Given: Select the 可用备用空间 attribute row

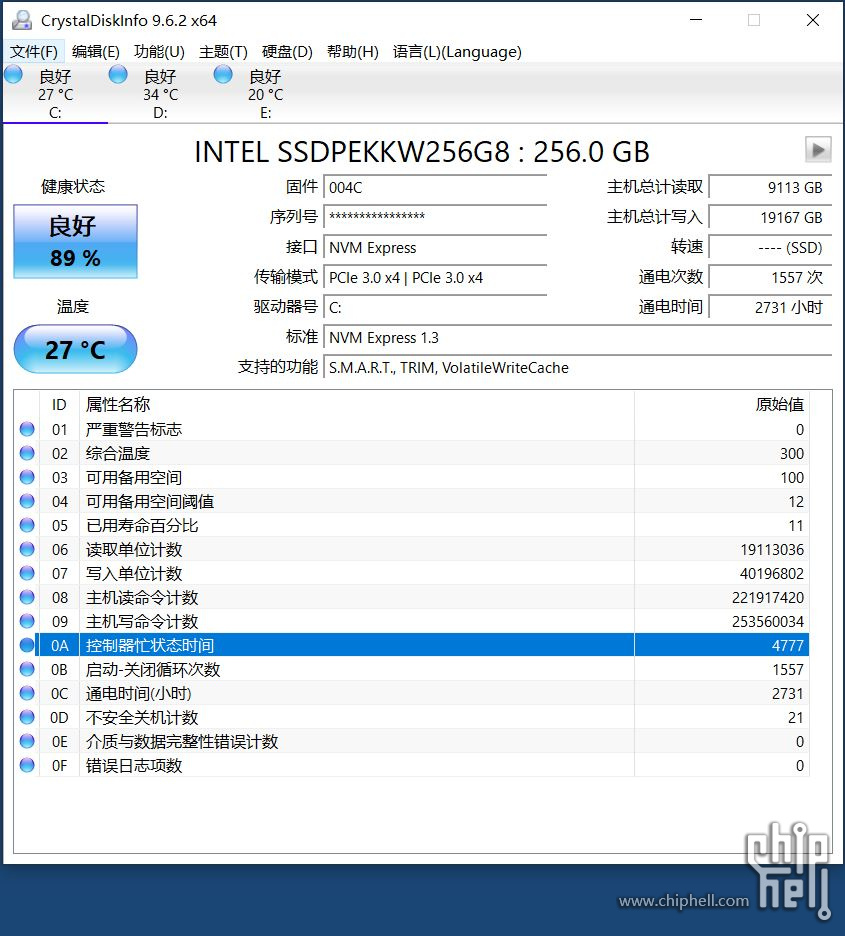Looking at the screenshot, I should point(412,477).
